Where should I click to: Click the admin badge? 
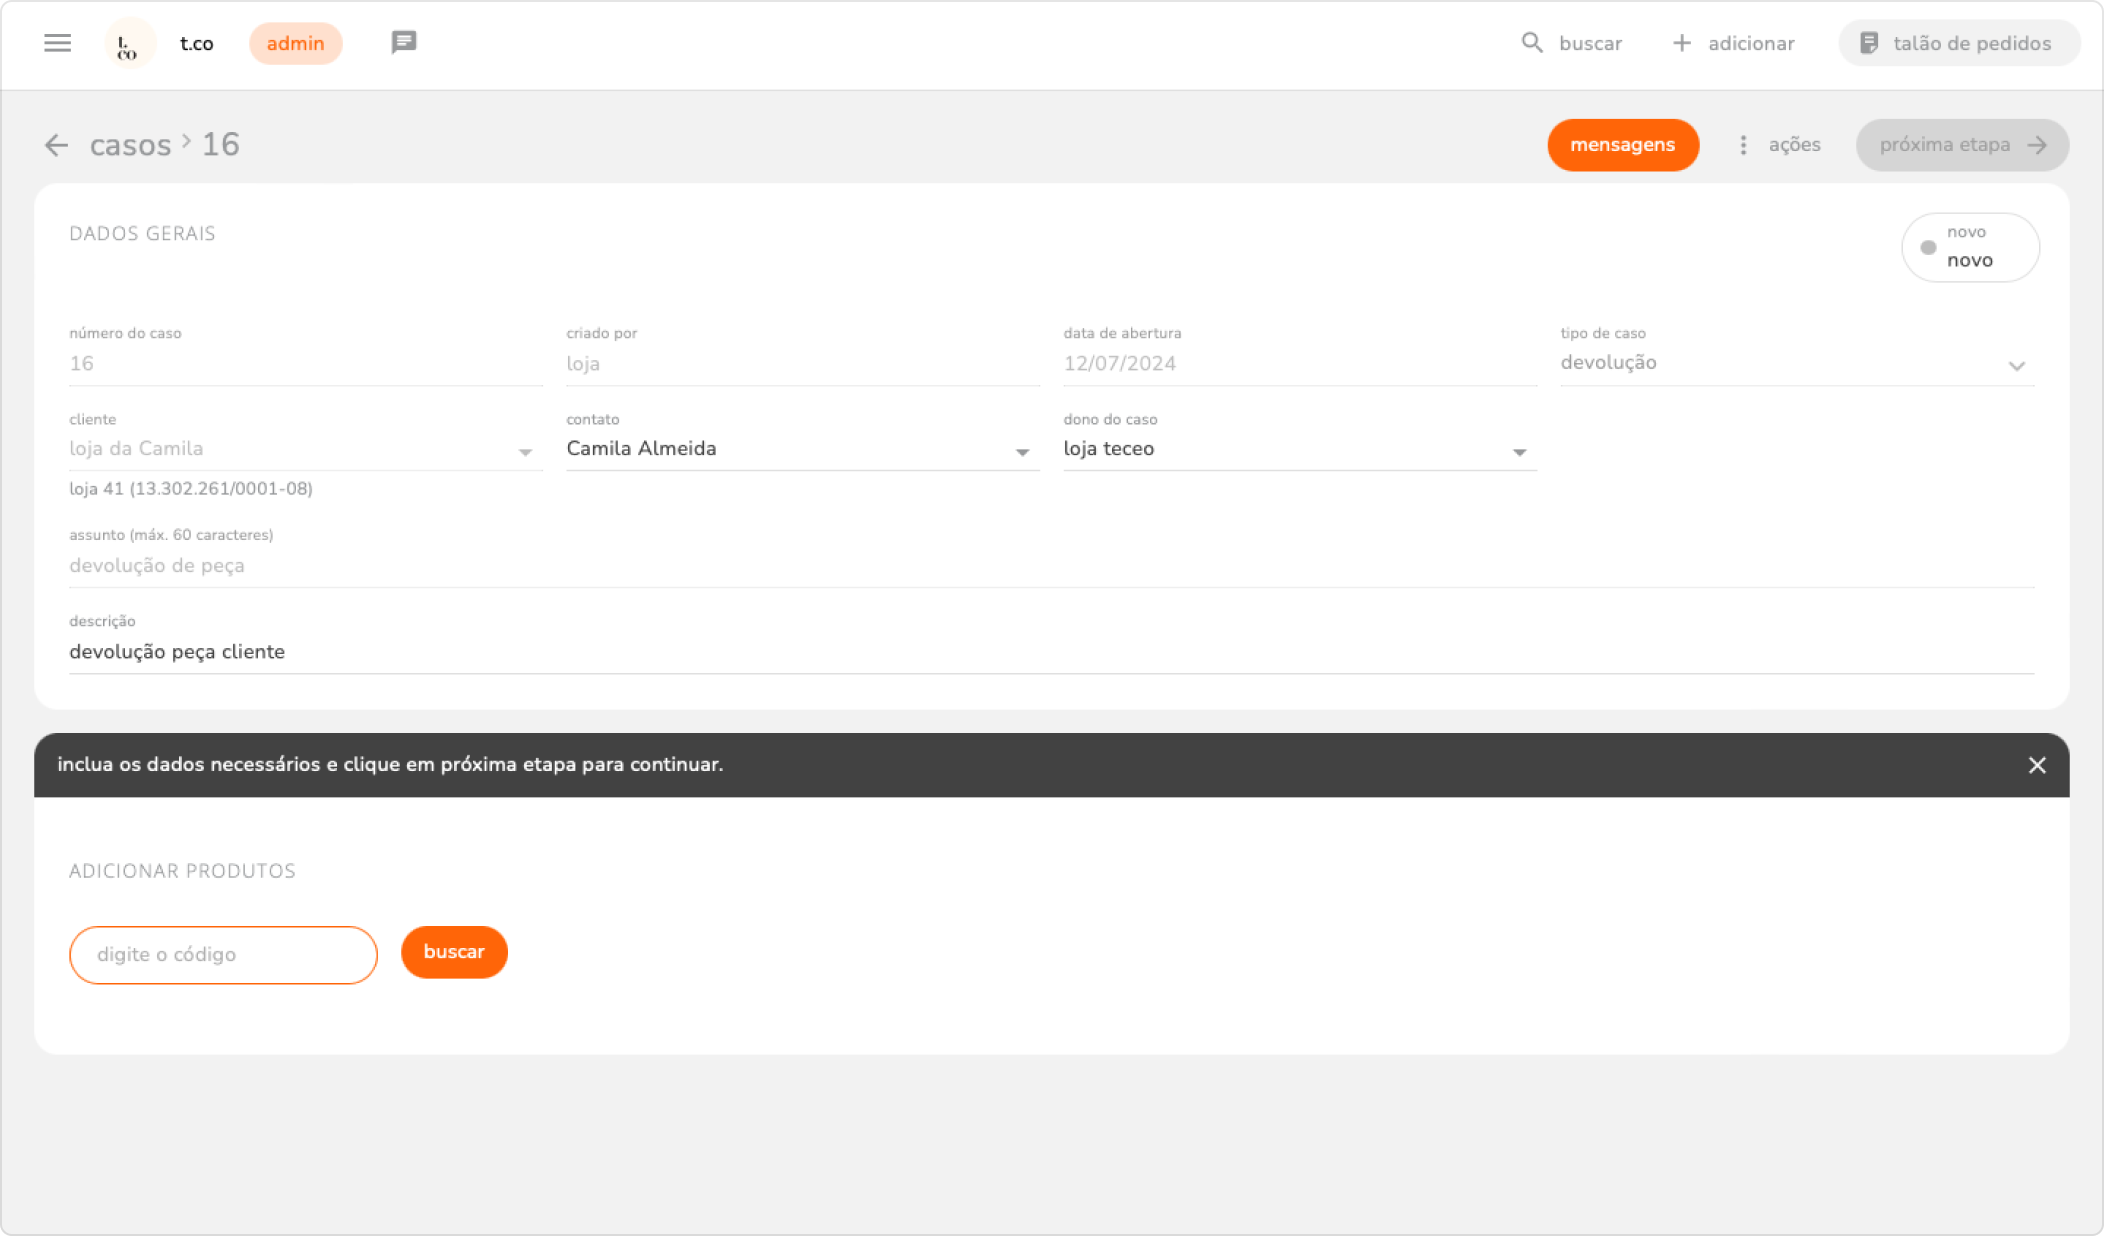(x=295, y=43)
